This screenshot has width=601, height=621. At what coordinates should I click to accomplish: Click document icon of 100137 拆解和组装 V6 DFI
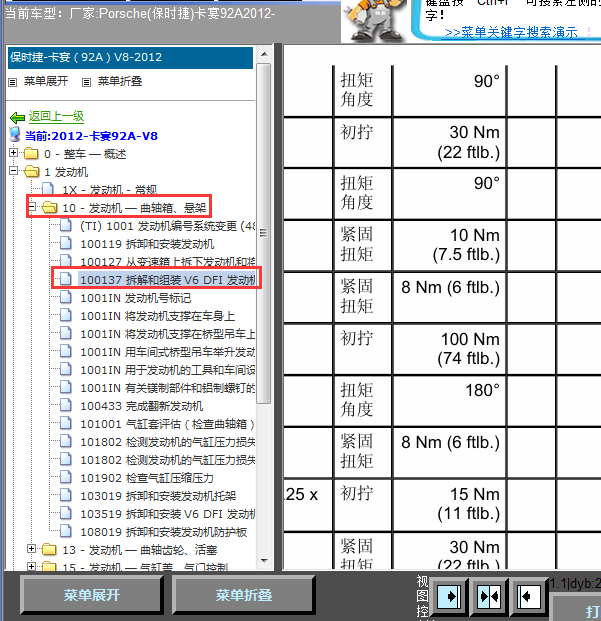66,279
